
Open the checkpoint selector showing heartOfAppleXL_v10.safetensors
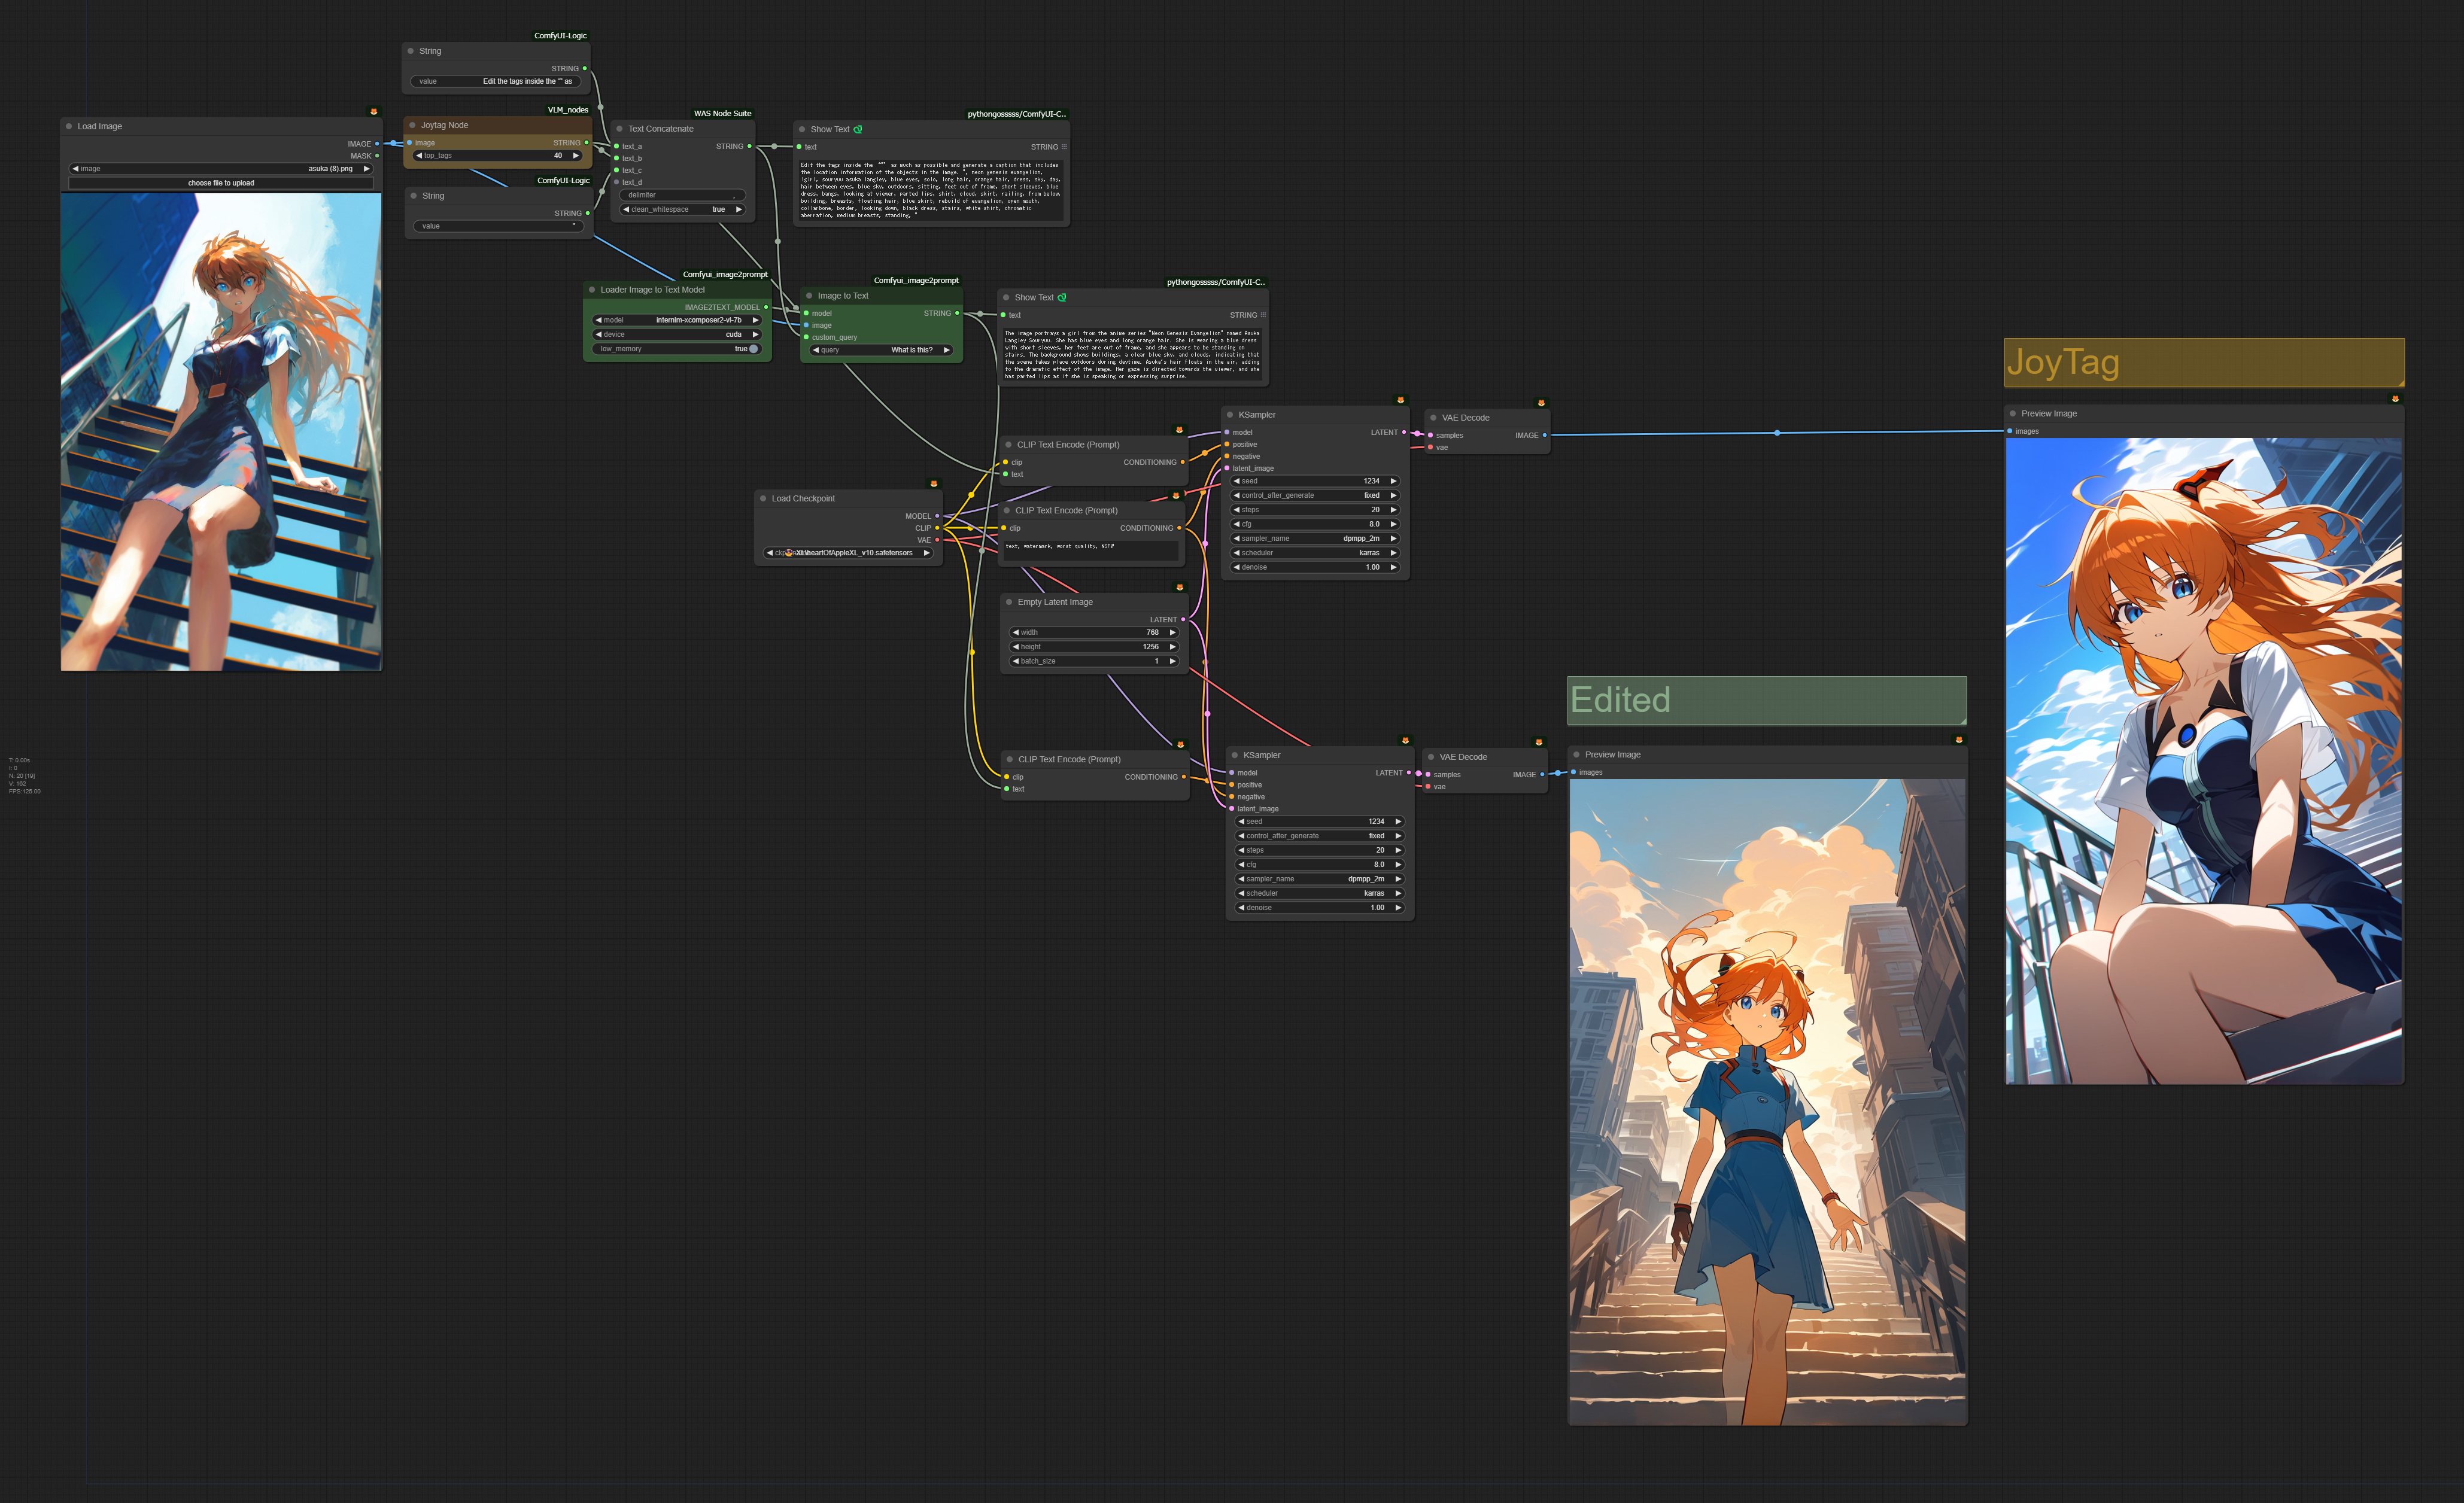(848, 552)
